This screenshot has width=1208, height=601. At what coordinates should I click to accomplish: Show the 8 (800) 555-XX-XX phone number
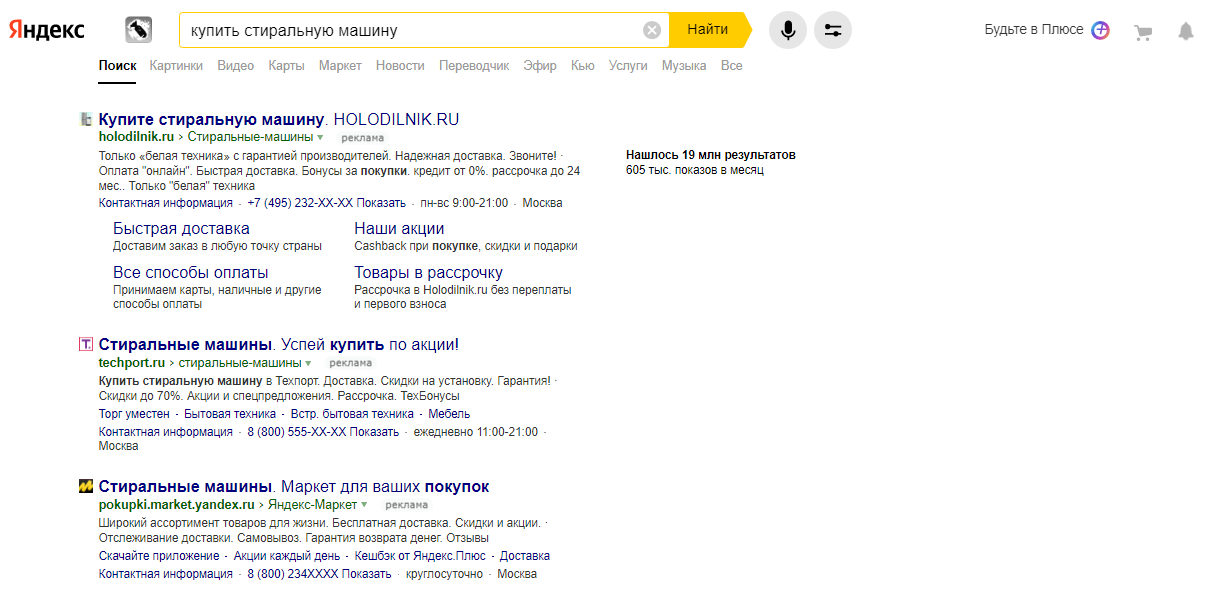pyautogui.click(x=323, y=433)
